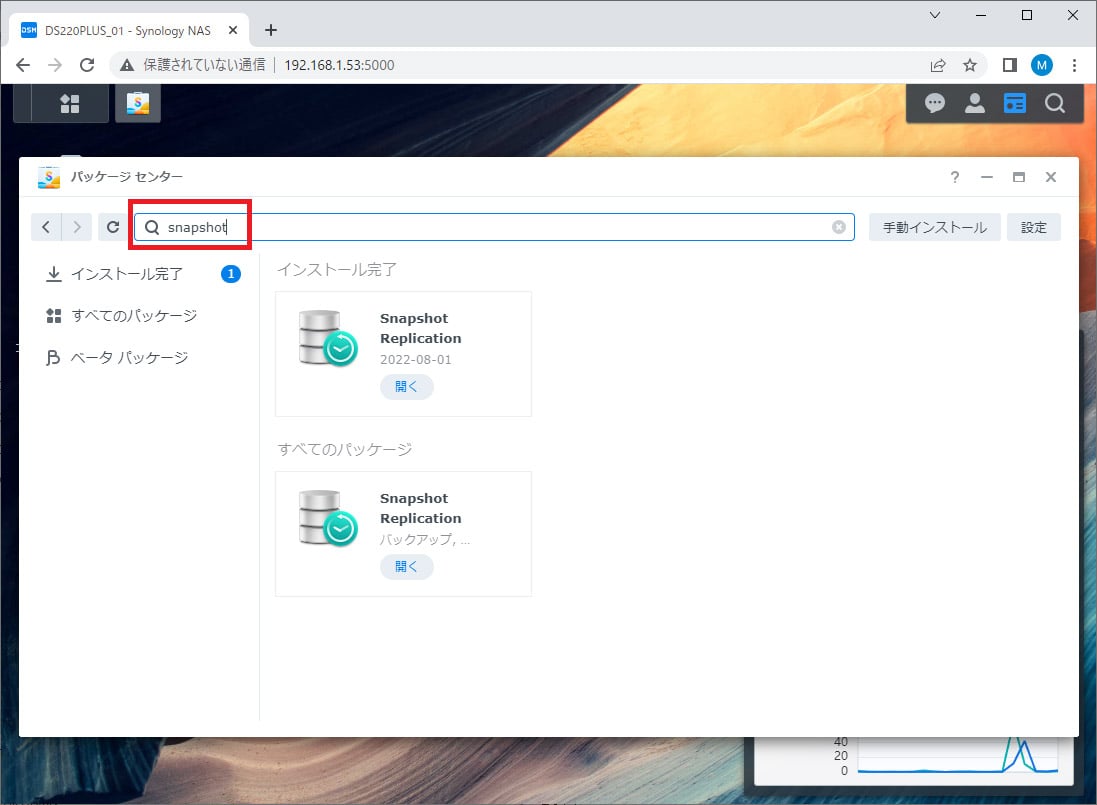Open DSM search magnifier icon
The width and height of the screenshot is (1097, 805).
tap(1055, 104)
